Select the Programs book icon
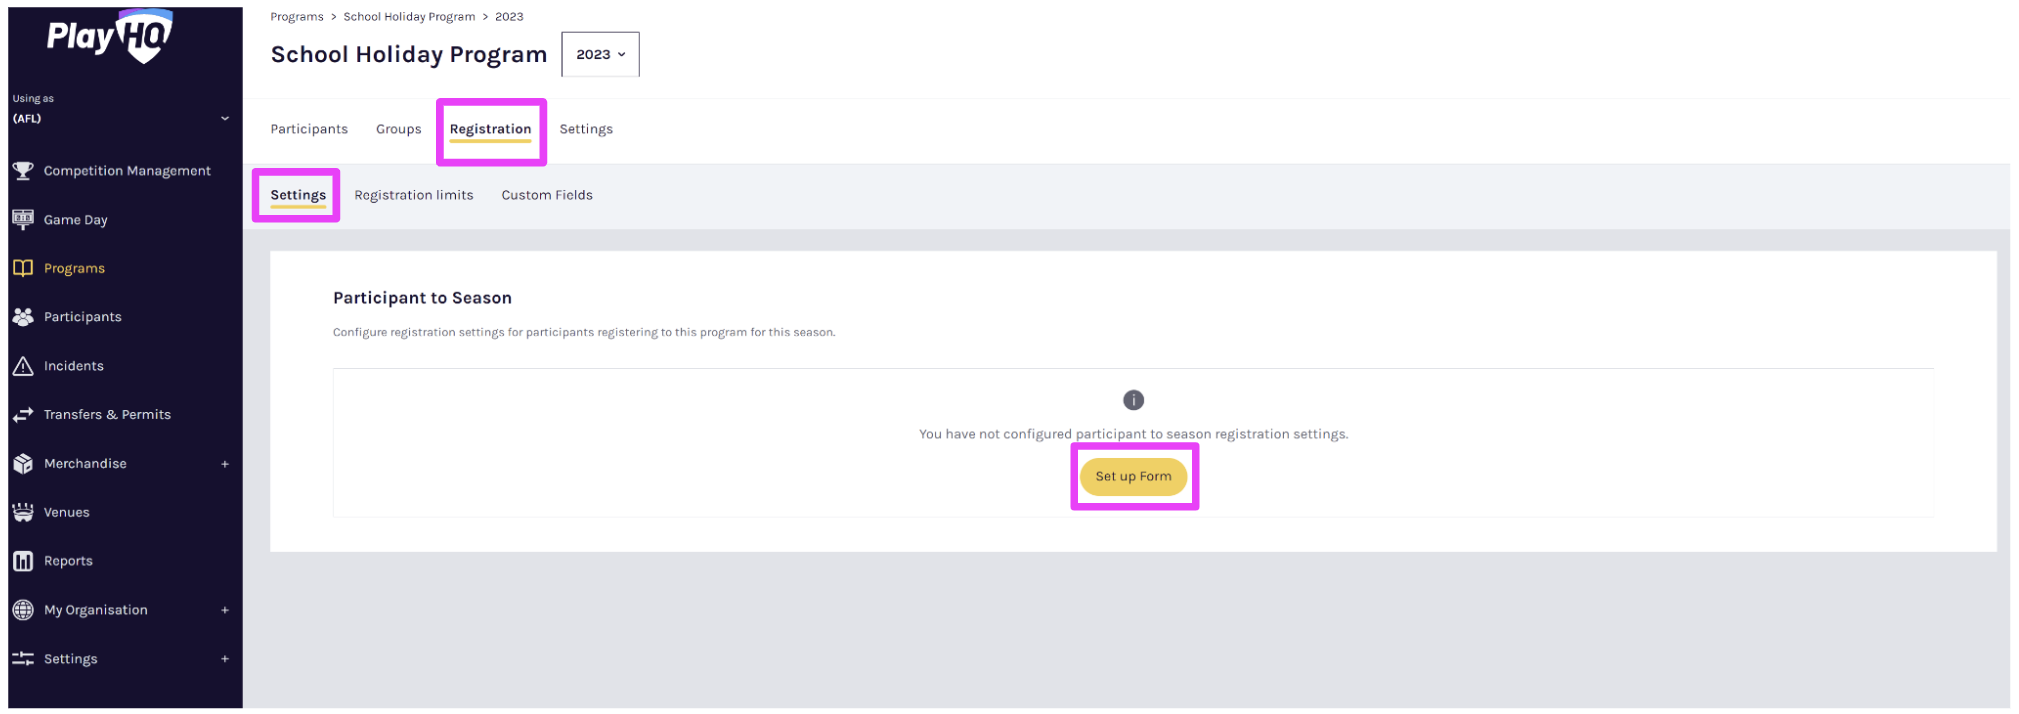Viewport: 2019px width, 714px height. coord(23,268)
